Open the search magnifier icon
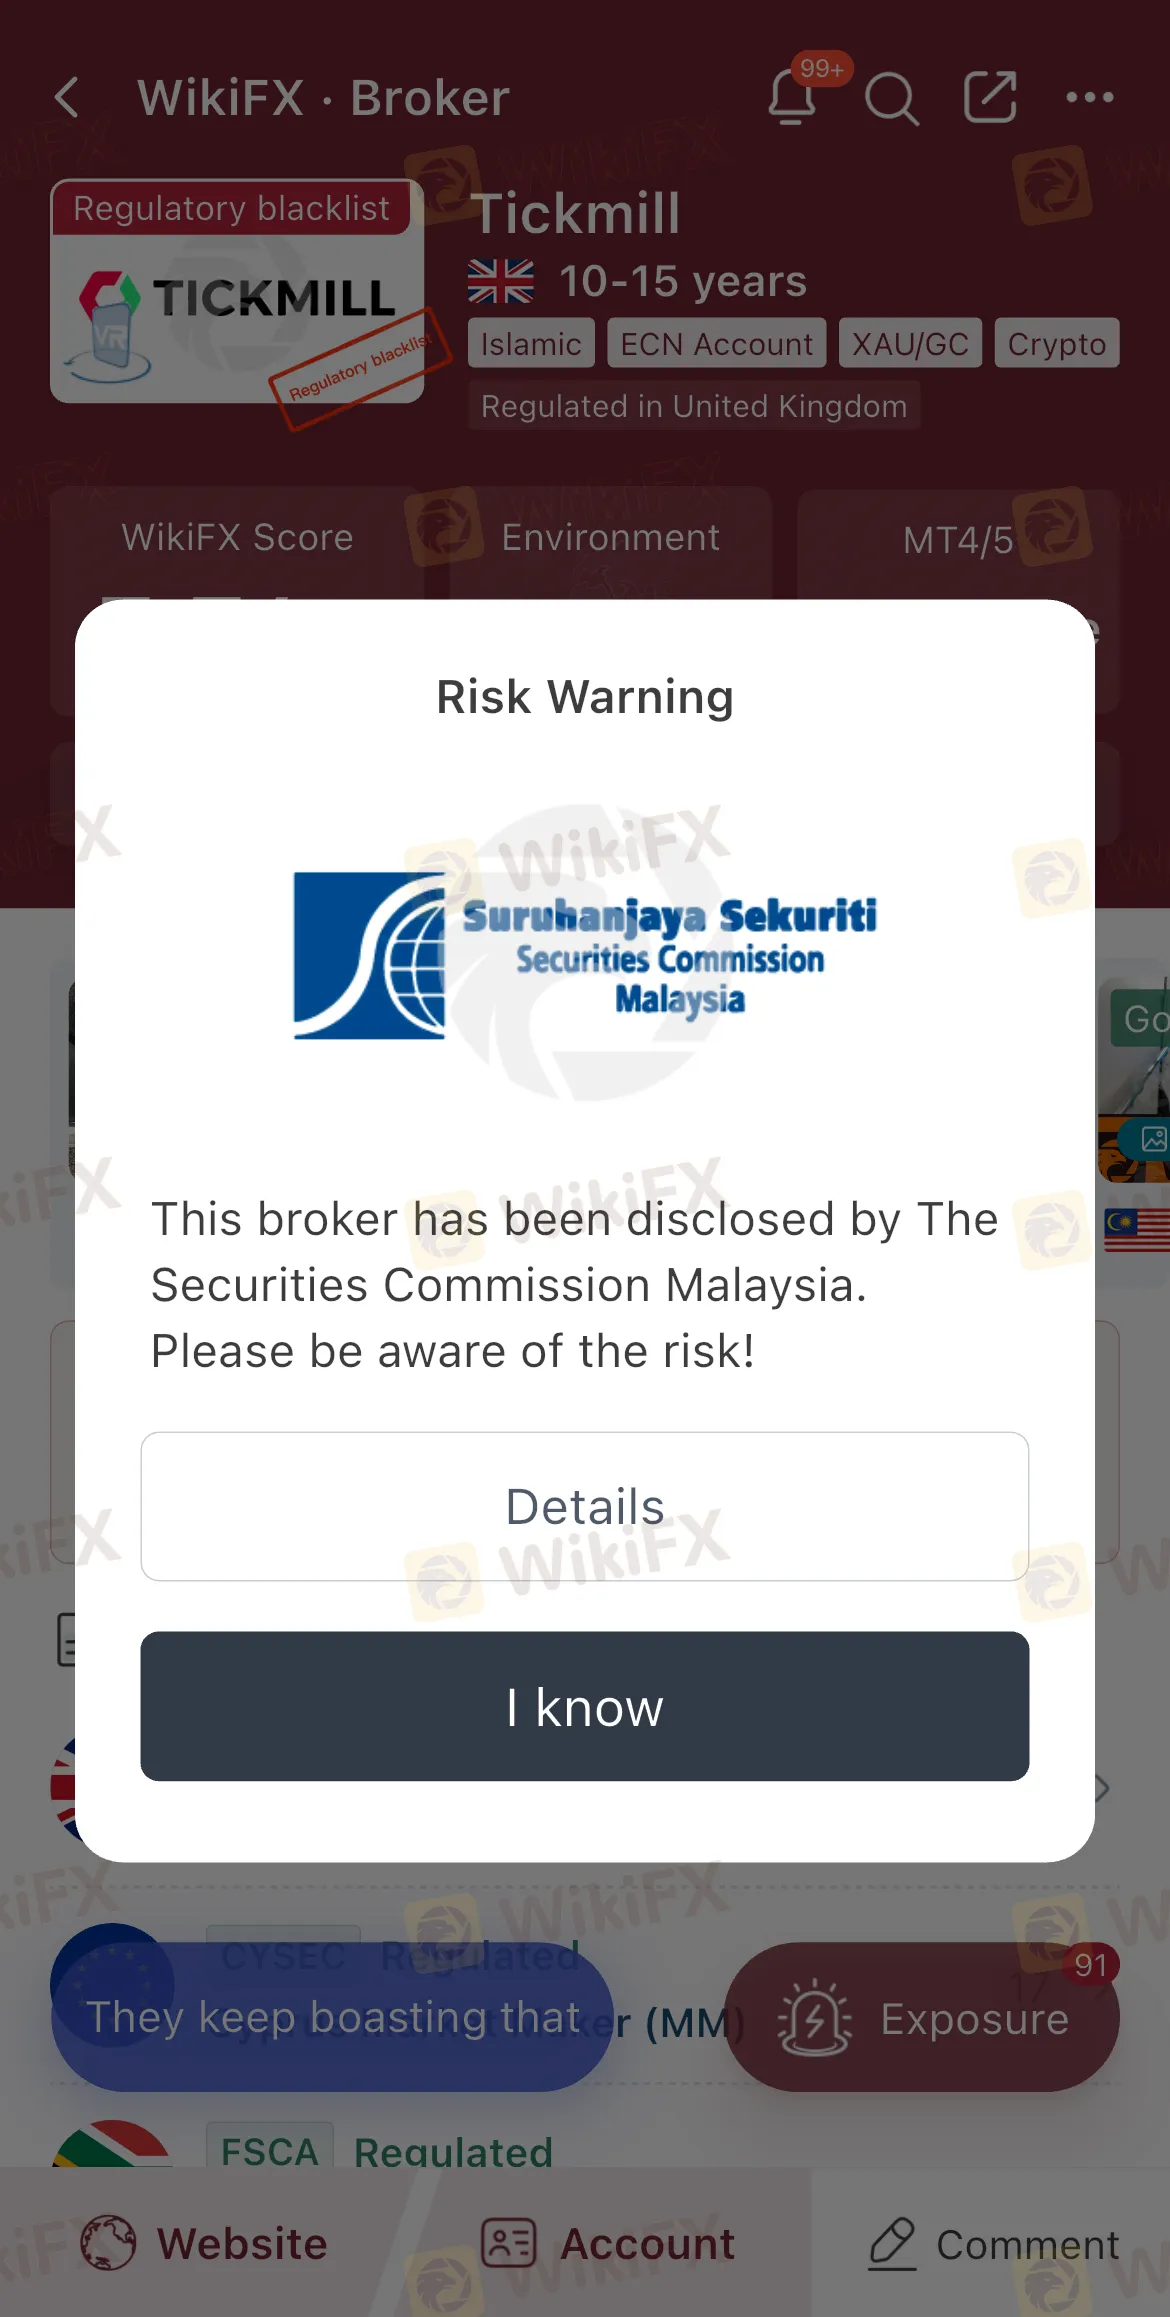Screen dimensions: 1170x2317 891,98
